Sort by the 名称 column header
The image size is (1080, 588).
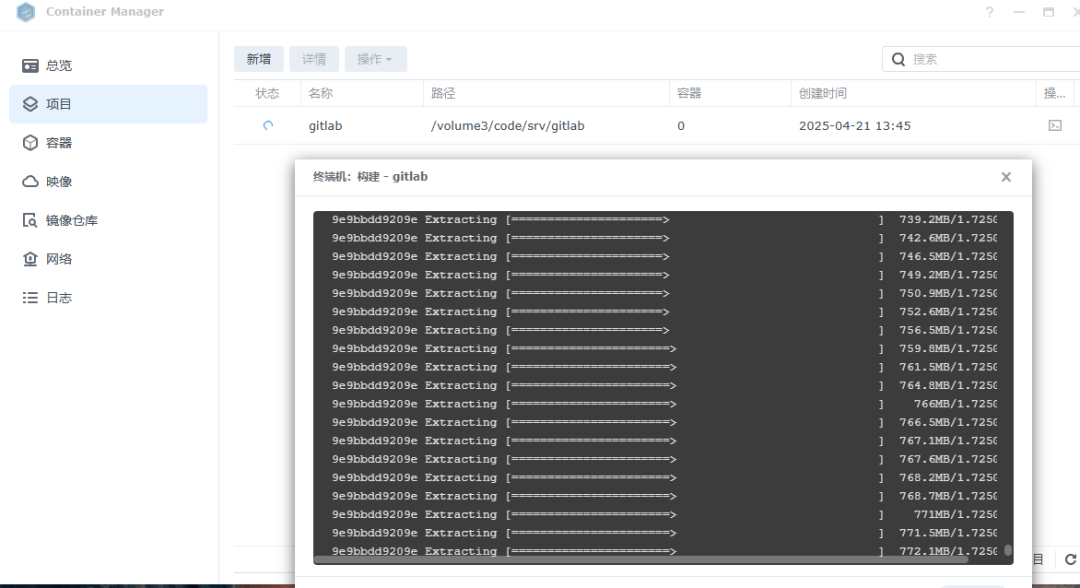tap(362, 93)
